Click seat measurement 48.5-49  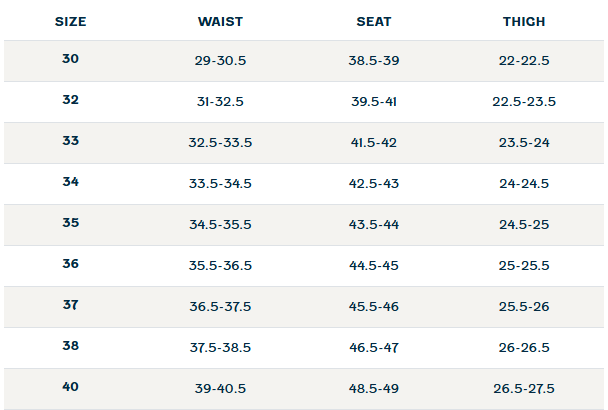click(x=374, y=389)
